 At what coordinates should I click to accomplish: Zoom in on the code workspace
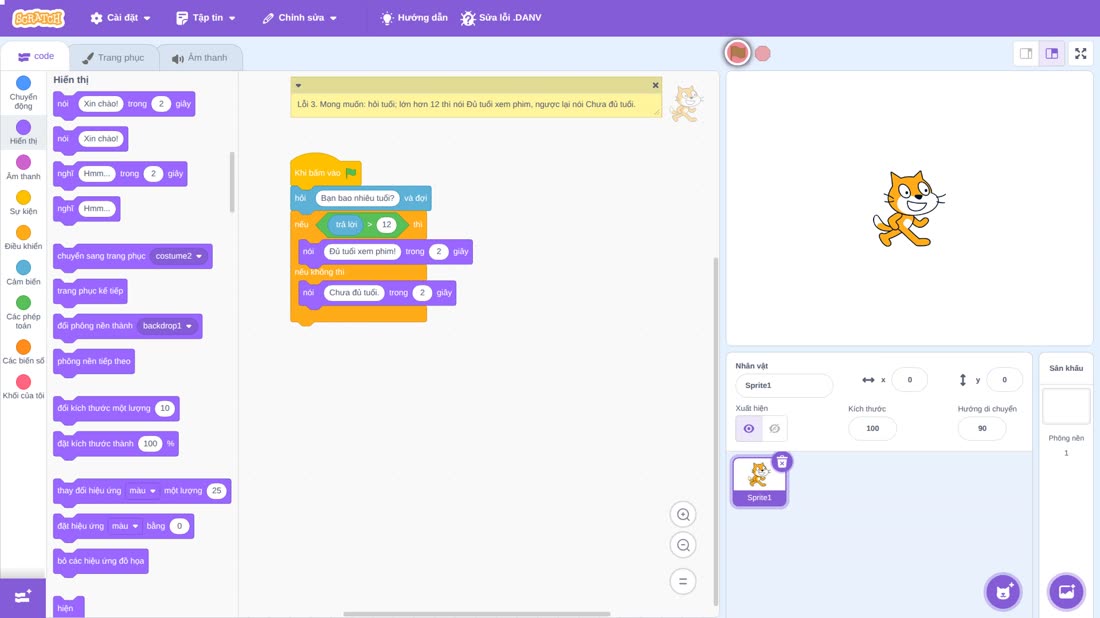[x=683, y=514]
